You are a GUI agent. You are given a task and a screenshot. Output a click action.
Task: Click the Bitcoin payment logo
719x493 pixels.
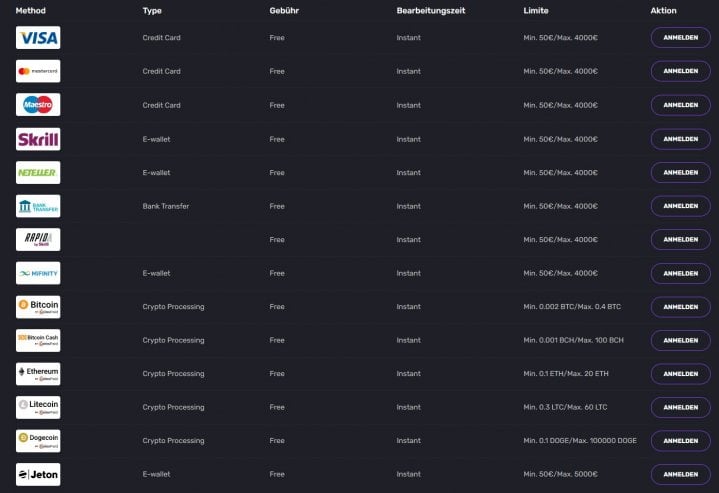38,307
